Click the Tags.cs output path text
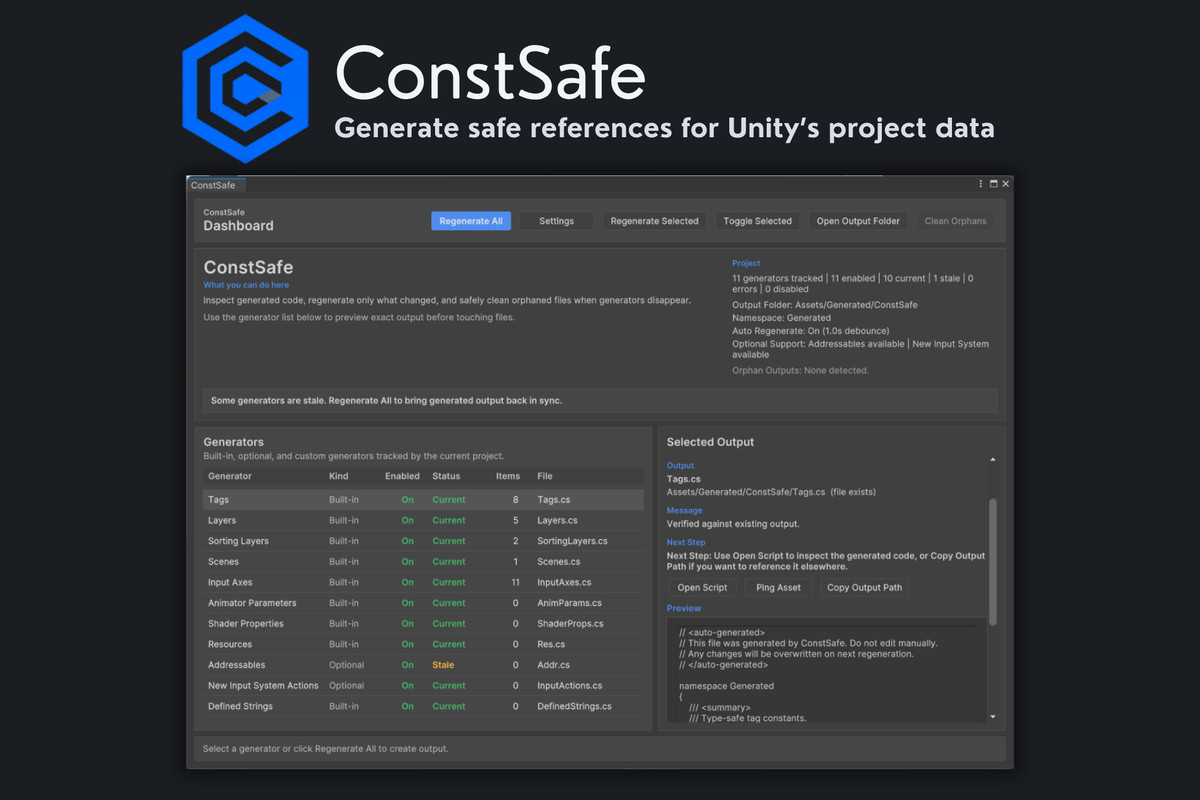This screenshot has height=800, width=1200. click(769, 492)
